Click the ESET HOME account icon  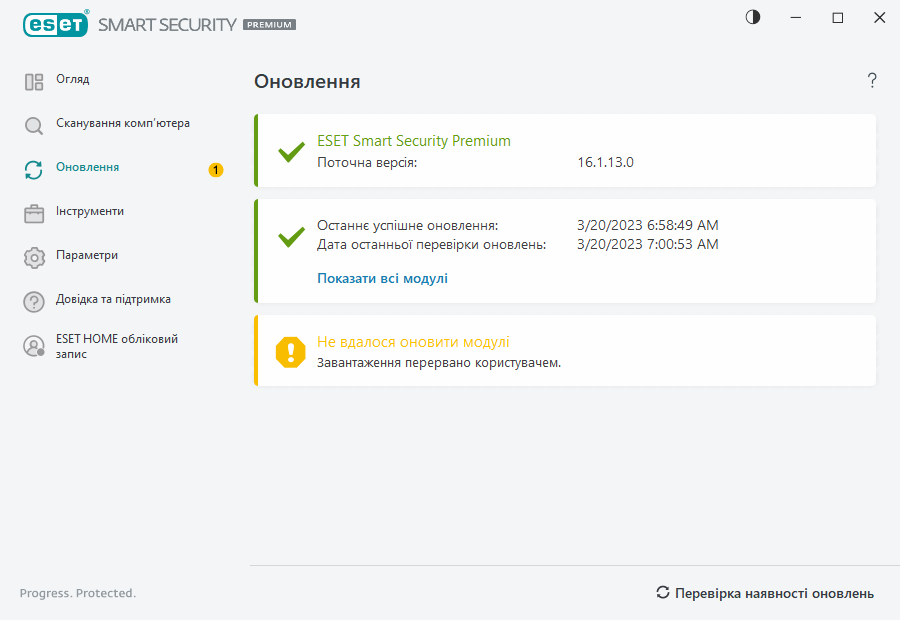[34, 346]
